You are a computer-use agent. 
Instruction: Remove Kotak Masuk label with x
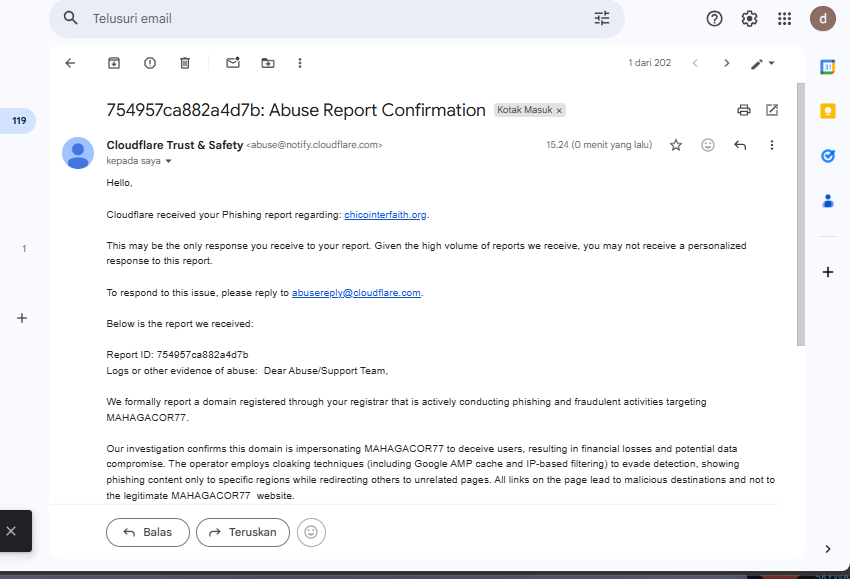[559, 111]
